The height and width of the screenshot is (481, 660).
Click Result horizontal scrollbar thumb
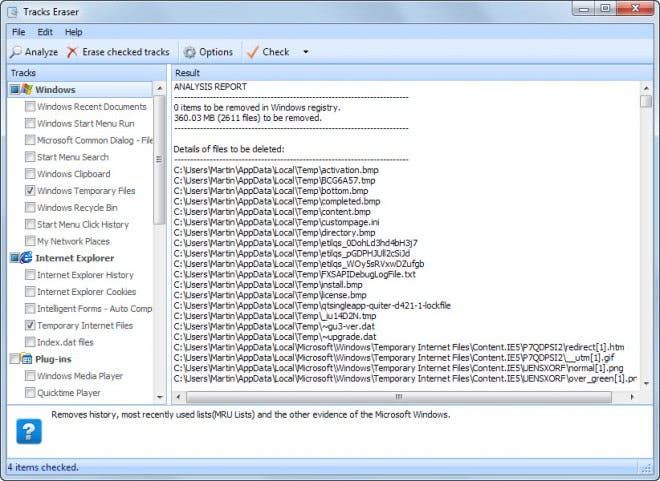pos(399,397)
